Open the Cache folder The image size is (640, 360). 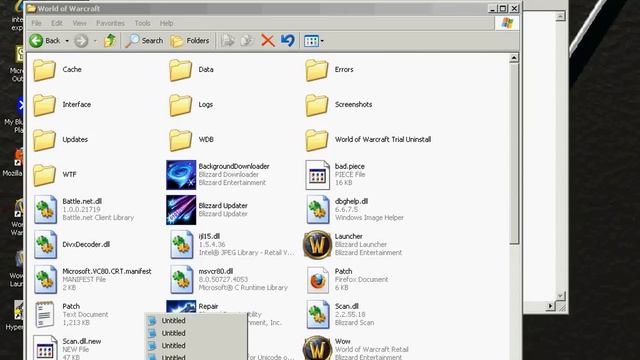coord(58,70)
